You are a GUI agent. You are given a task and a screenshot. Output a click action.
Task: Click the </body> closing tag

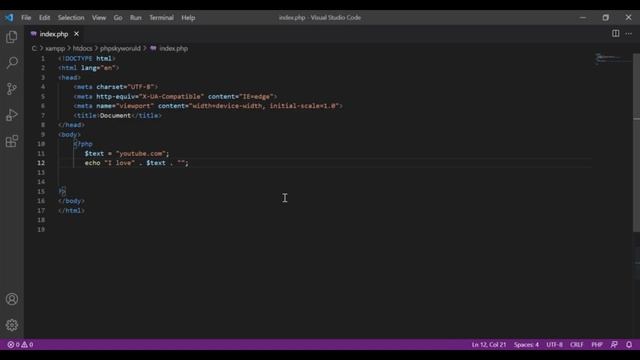[71, 201]
